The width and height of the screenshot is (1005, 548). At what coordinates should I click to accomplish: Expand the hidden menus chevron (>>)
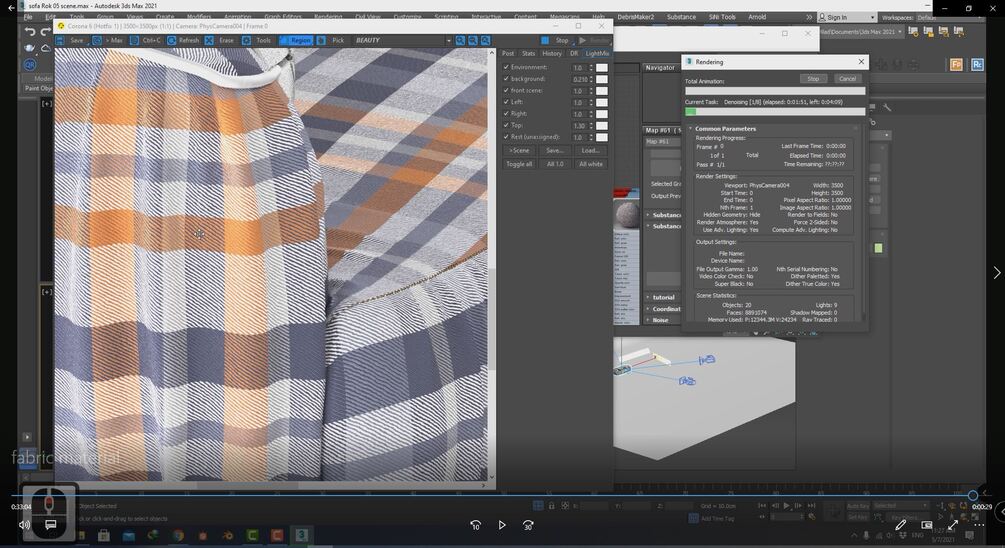[809, 17]
